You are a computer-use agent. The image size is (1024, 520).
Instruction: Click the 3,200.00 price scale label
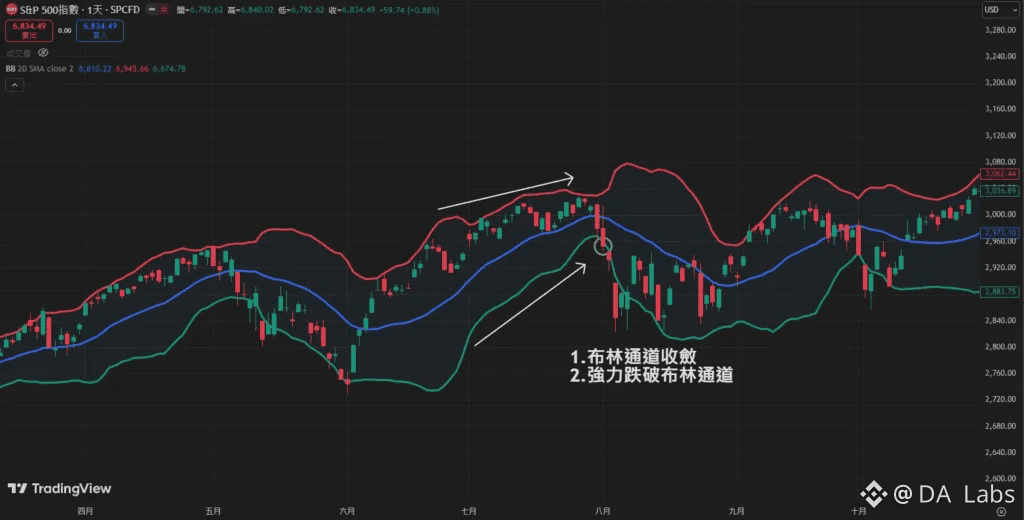(1000, 83)
